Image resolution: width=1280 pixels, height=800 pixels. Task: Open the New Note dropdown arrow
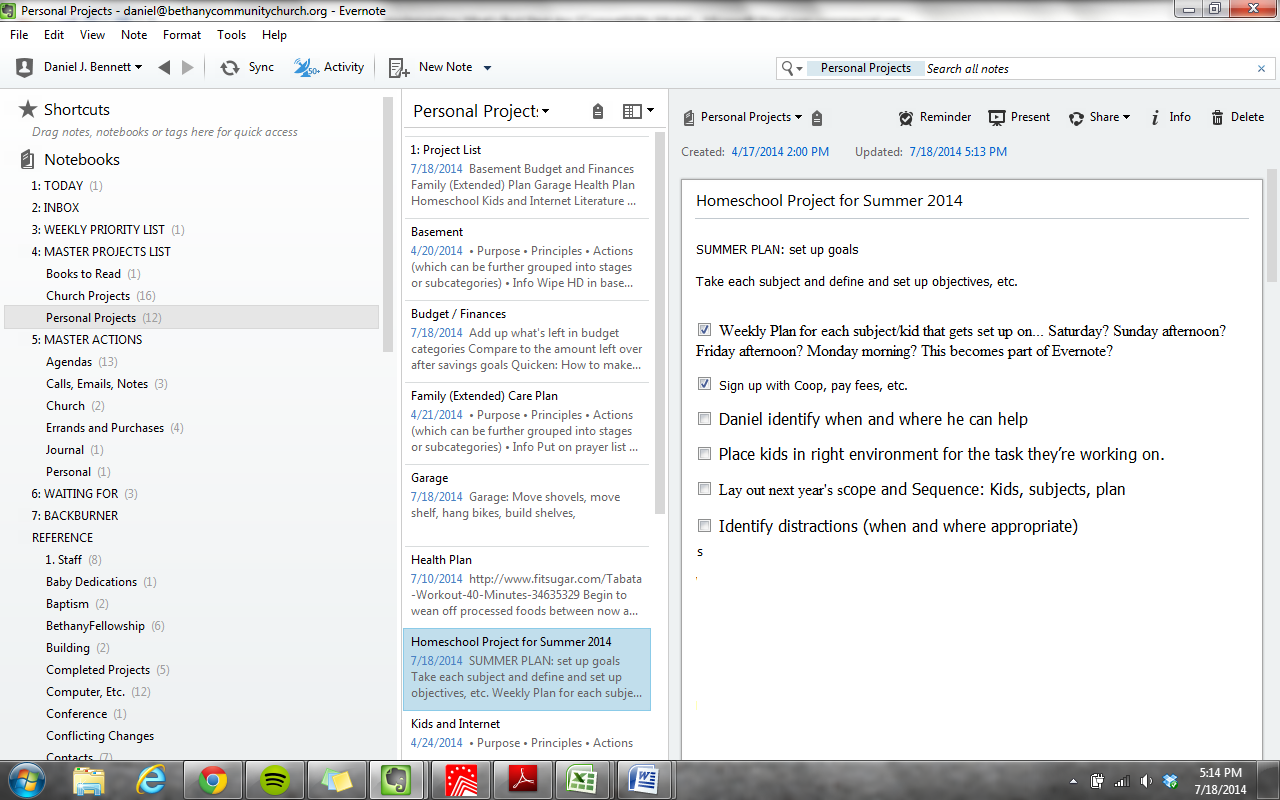487,68
